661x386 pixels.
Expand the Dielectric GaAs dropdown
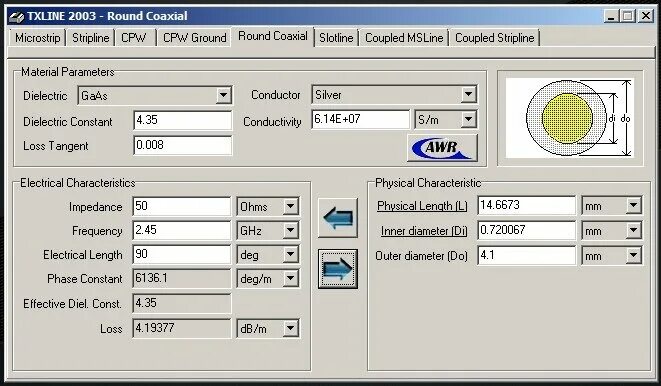[223, 95]
